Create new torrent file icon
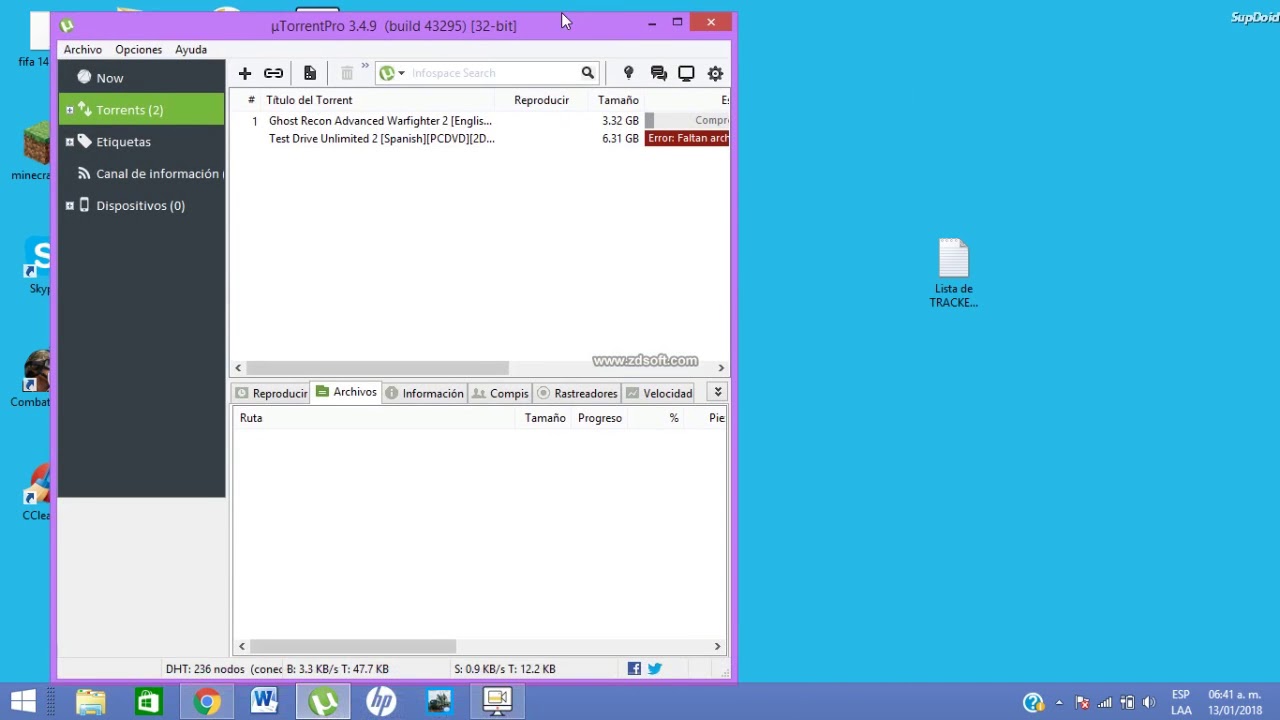Viewport: 1280px width, 720px height. [x=310, y=73]
